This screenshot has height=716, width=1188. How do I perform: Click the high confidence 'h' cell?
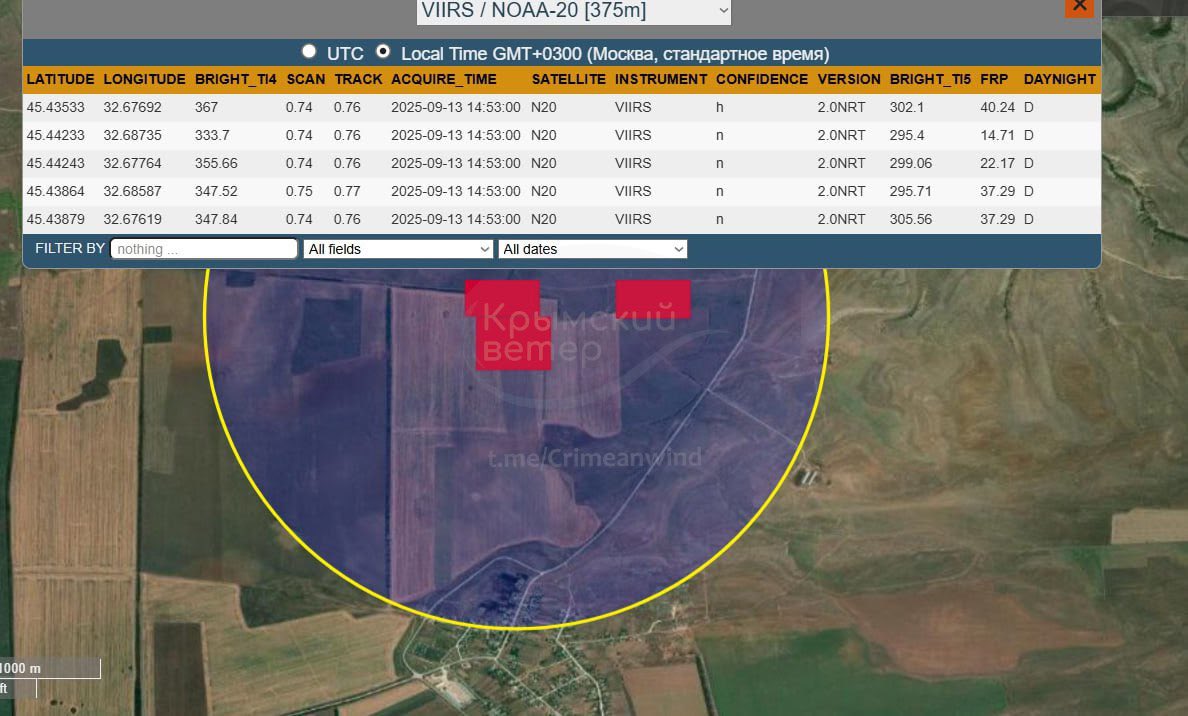(x=719, y=107)
